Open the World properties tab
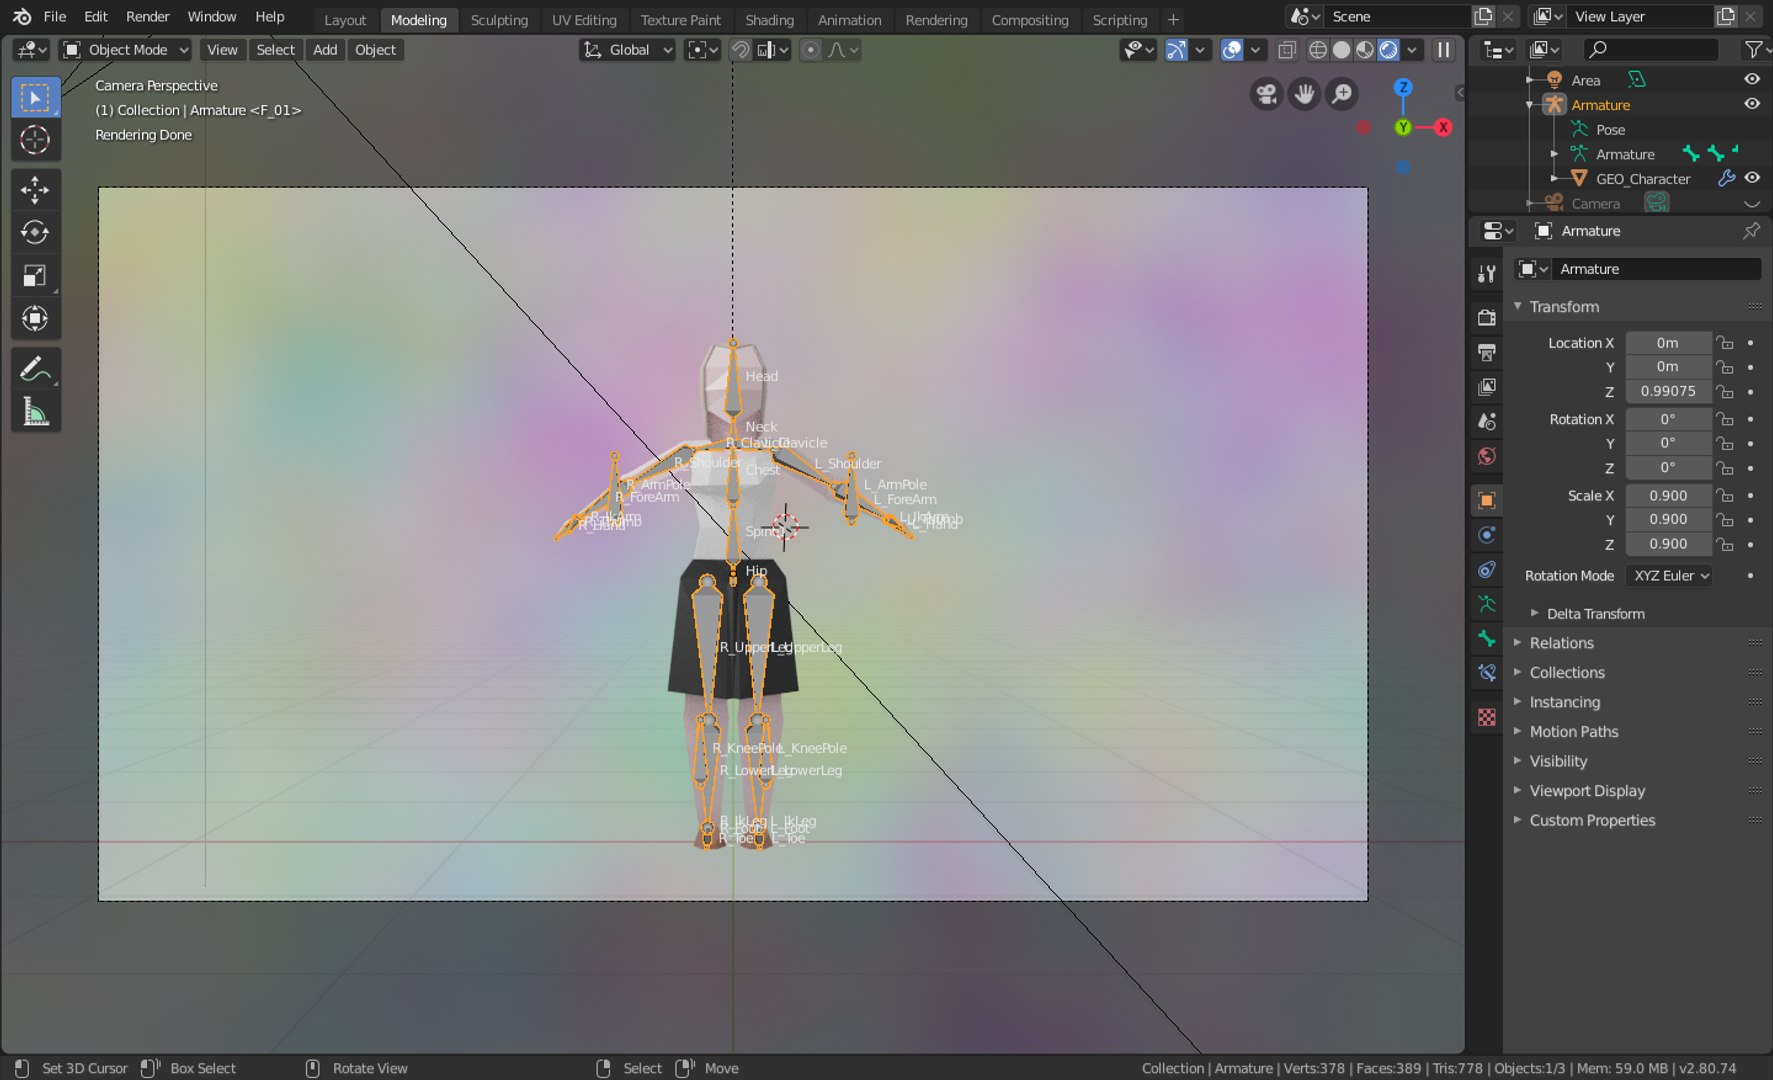 point(1487,456)
